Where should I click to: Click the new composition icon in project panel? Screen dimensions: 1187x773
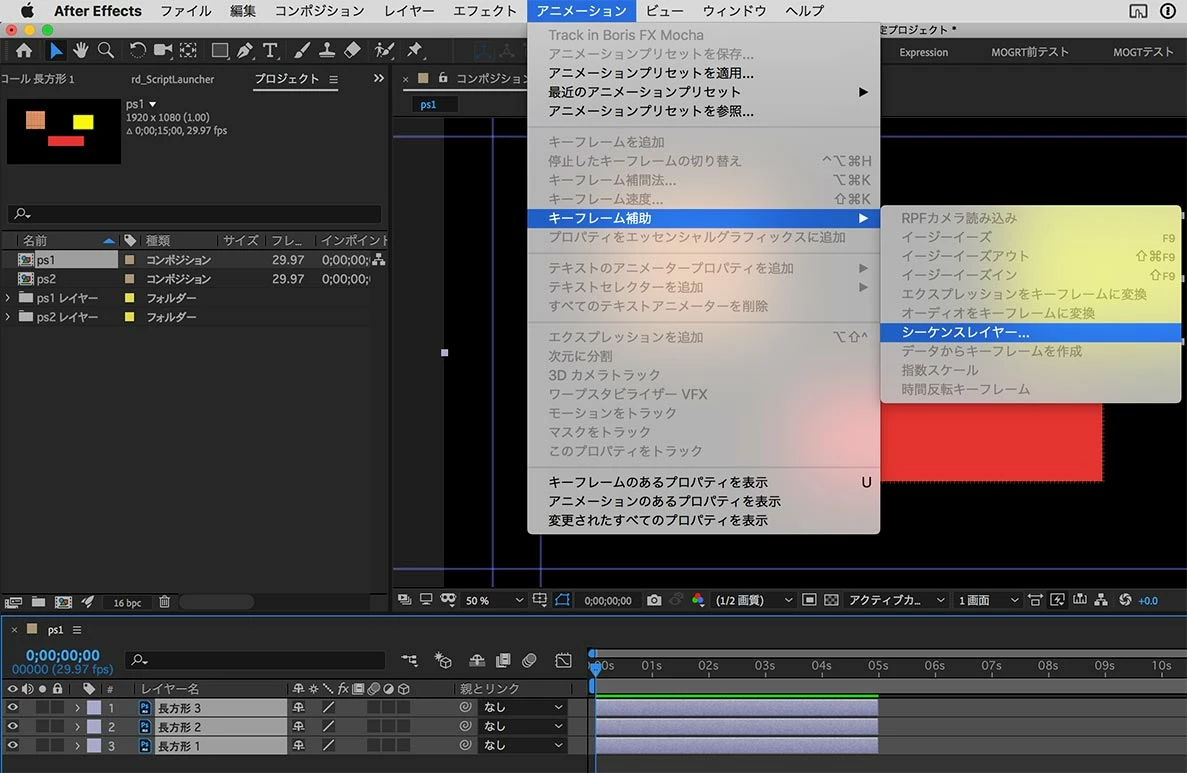(64, 603)
